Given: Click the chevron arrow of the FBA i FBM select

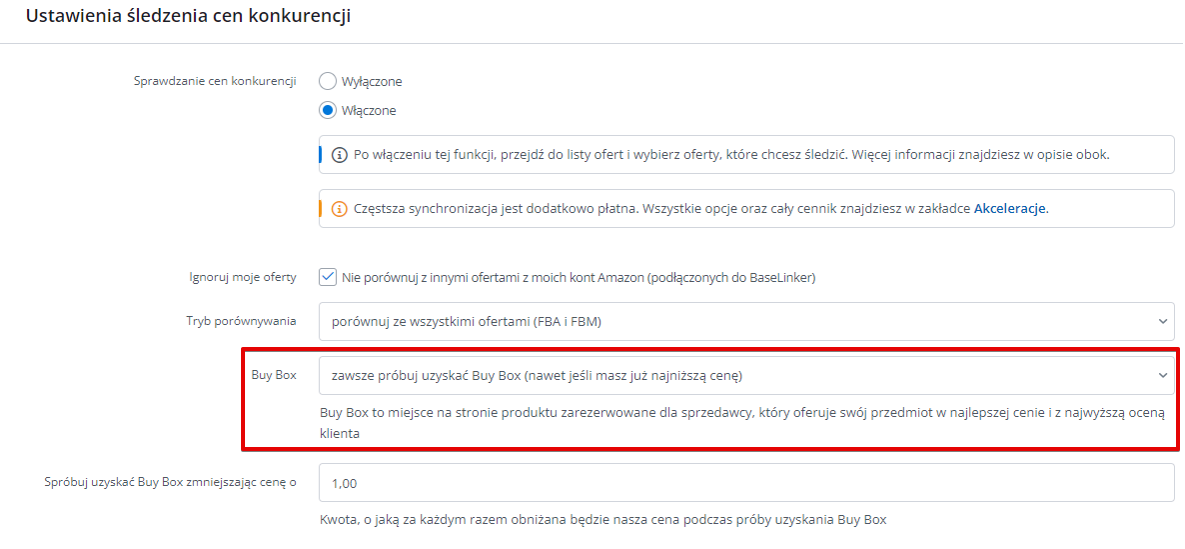Looking at the screenshot, I should pos(1162,321).
